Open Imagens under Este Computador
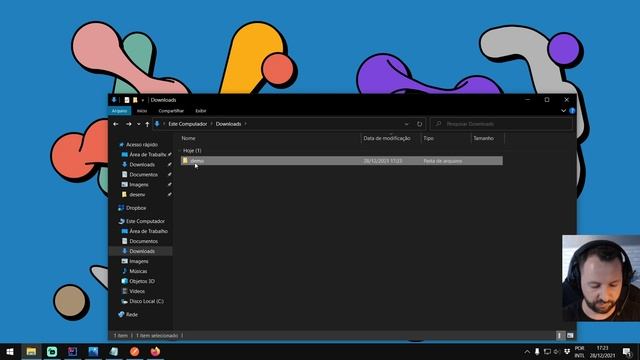The width and height of the screenshot is (640, 360). click(138, 261)
